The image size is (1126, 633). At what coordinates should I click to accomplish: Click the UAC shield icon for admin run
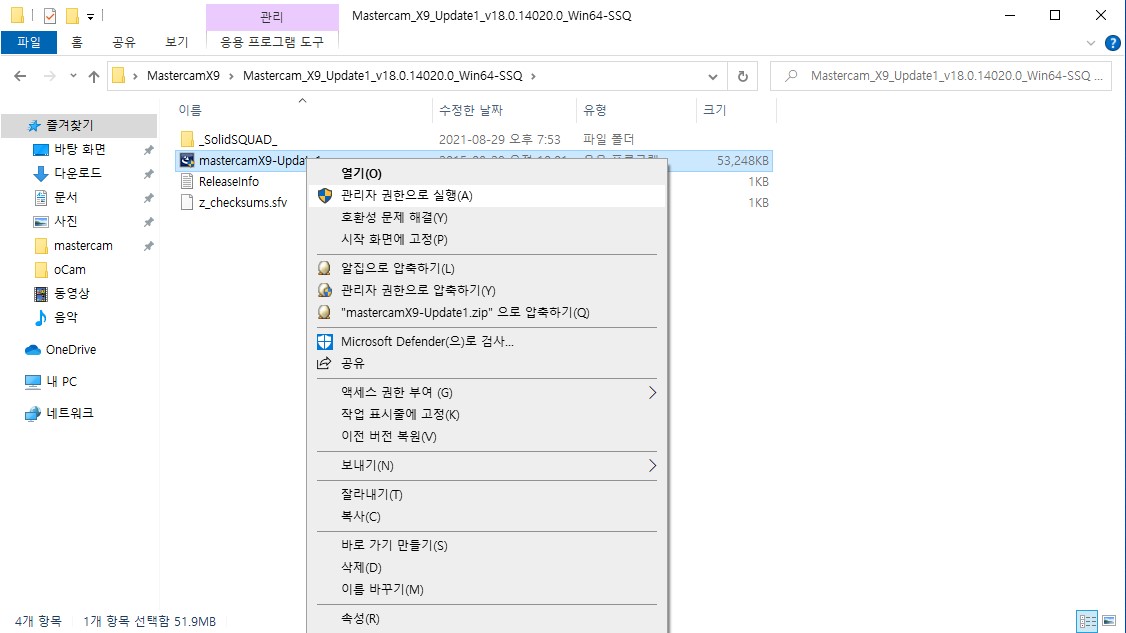coord(325,195)
